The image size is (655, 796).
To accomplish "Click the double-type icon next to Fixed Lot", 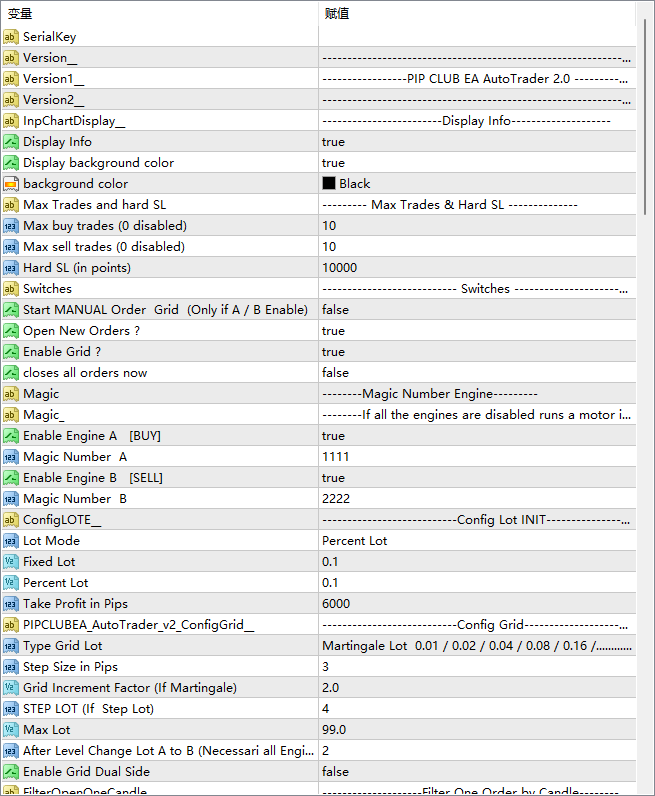I will pyautogui.click(x=11, y=562).
